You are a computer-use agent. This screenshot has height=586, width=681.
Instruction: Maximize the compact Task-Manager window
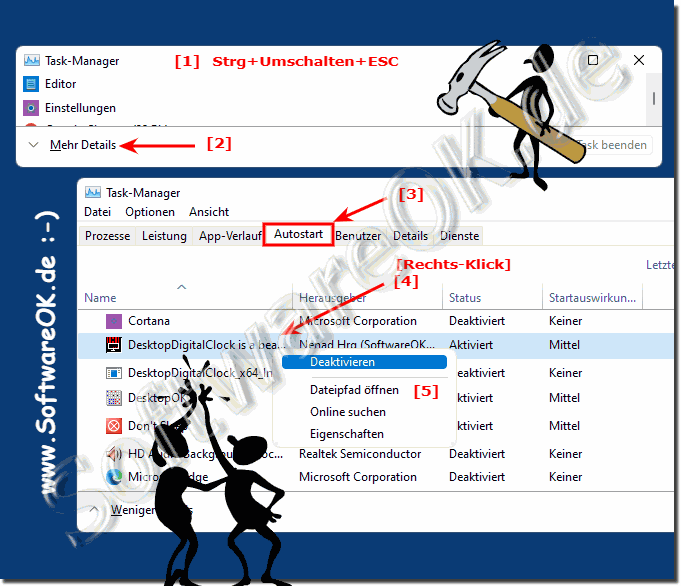point(593,60)
